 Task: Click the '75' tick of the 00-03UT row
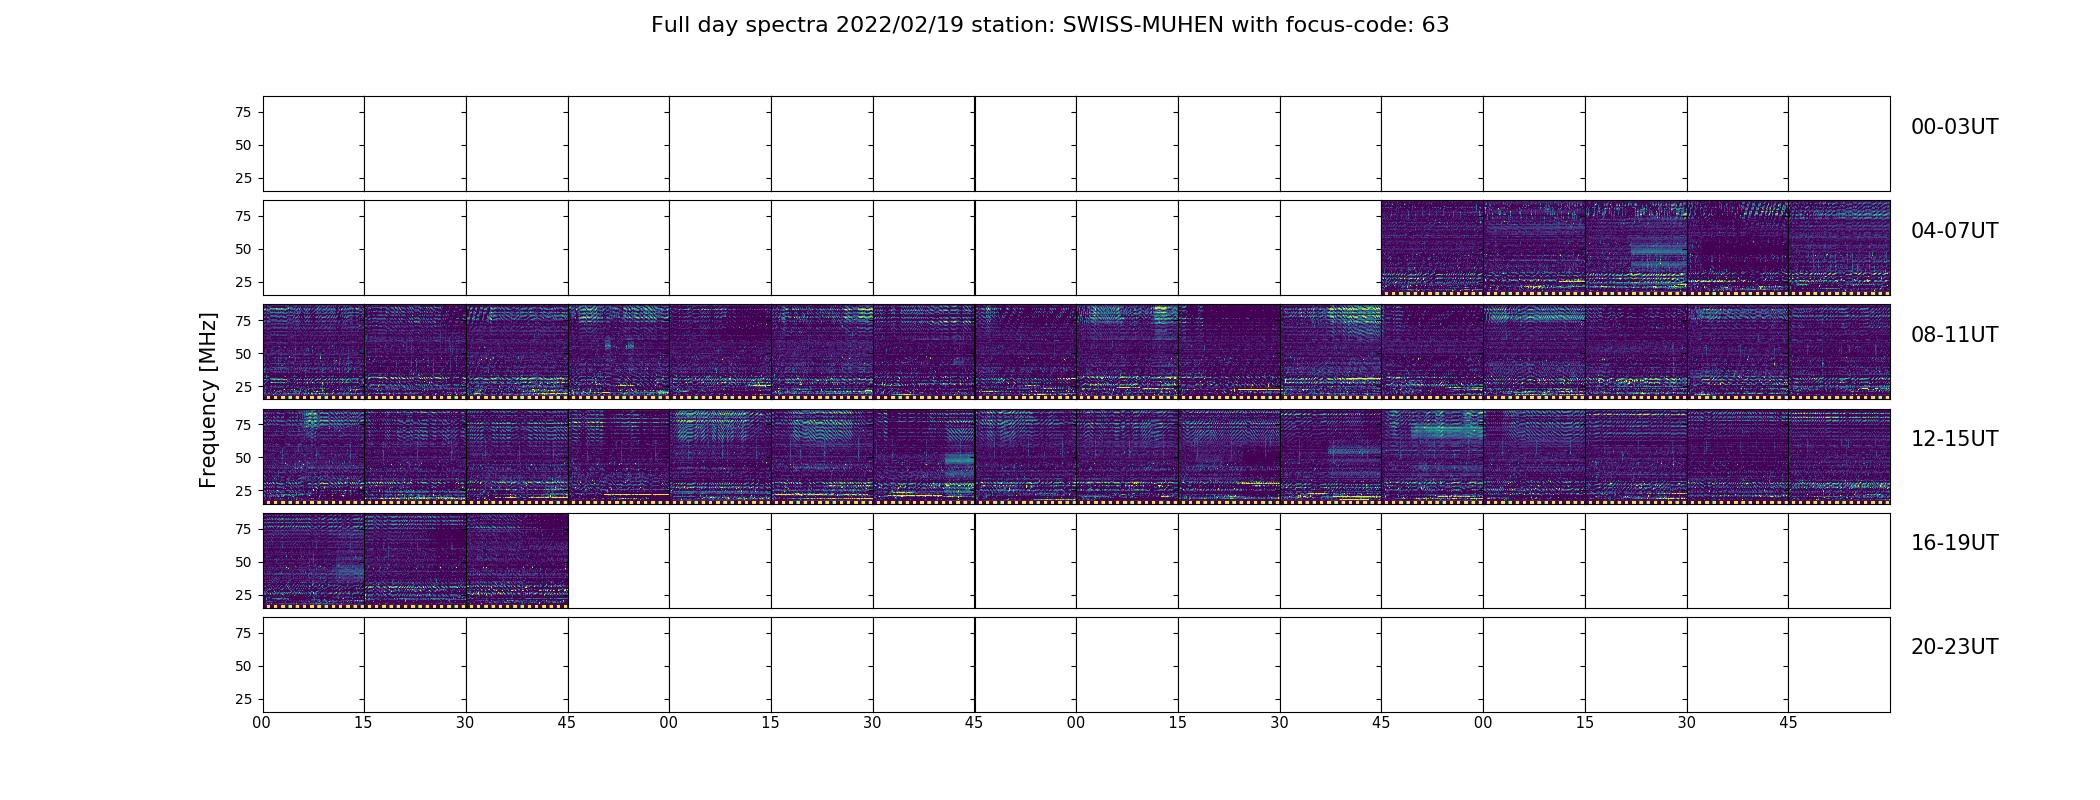tap(243, 112)
